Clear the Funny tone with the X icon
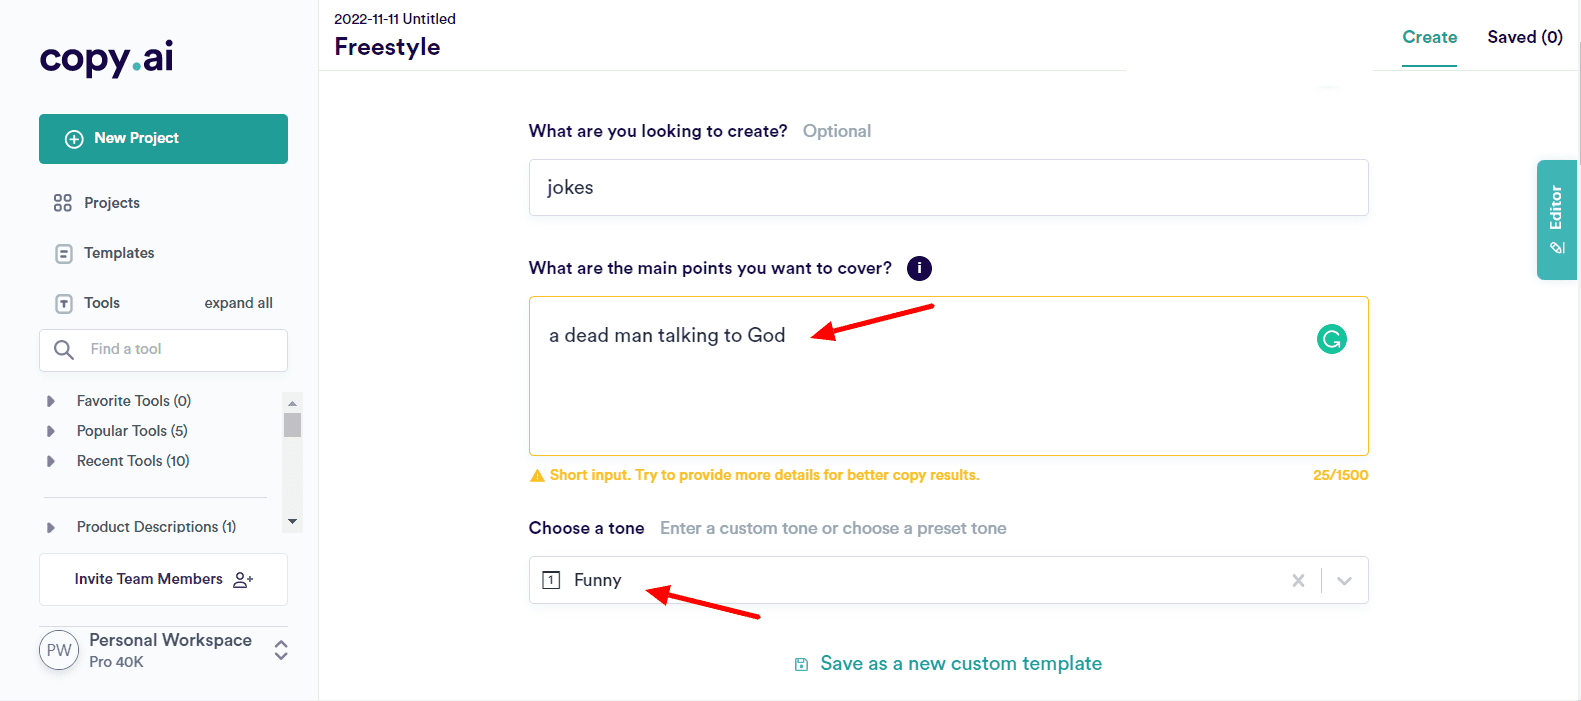Viewport: 1581px width, 701px height. [1298, 580]
